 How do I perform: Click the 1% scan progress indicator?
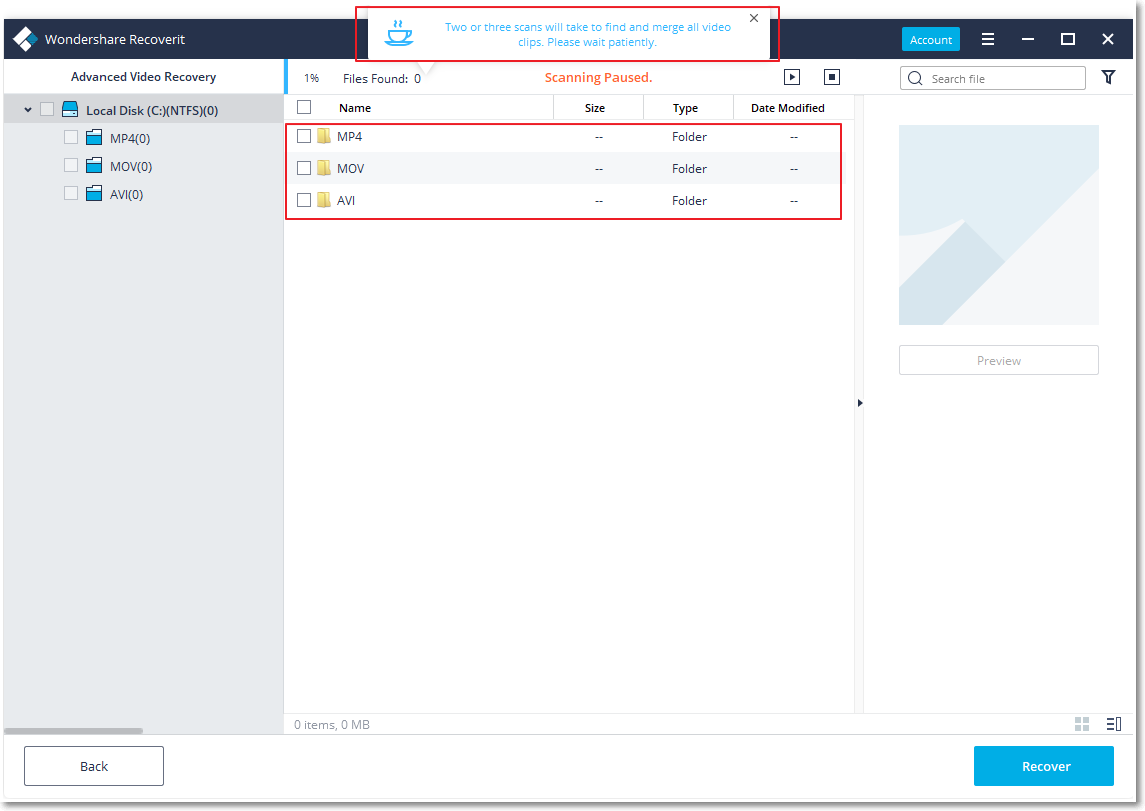coord(312,78)
